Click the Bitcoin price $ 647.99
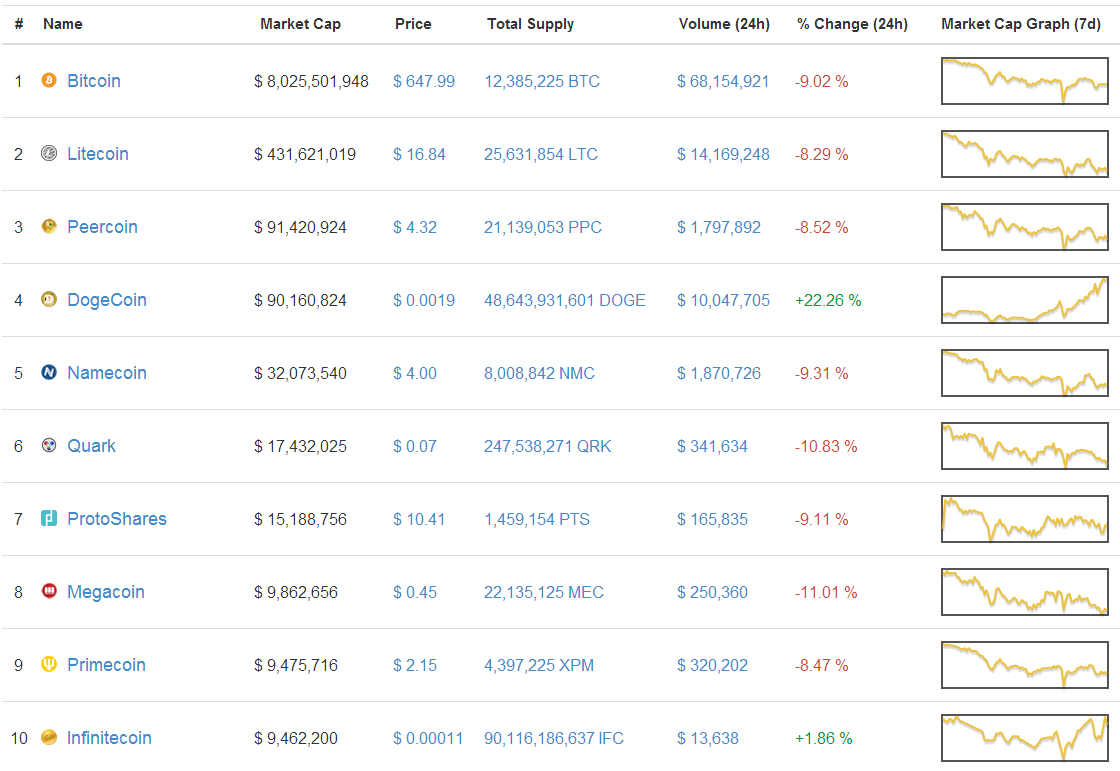Screen dimensions: 1120x771 (424, 81)
